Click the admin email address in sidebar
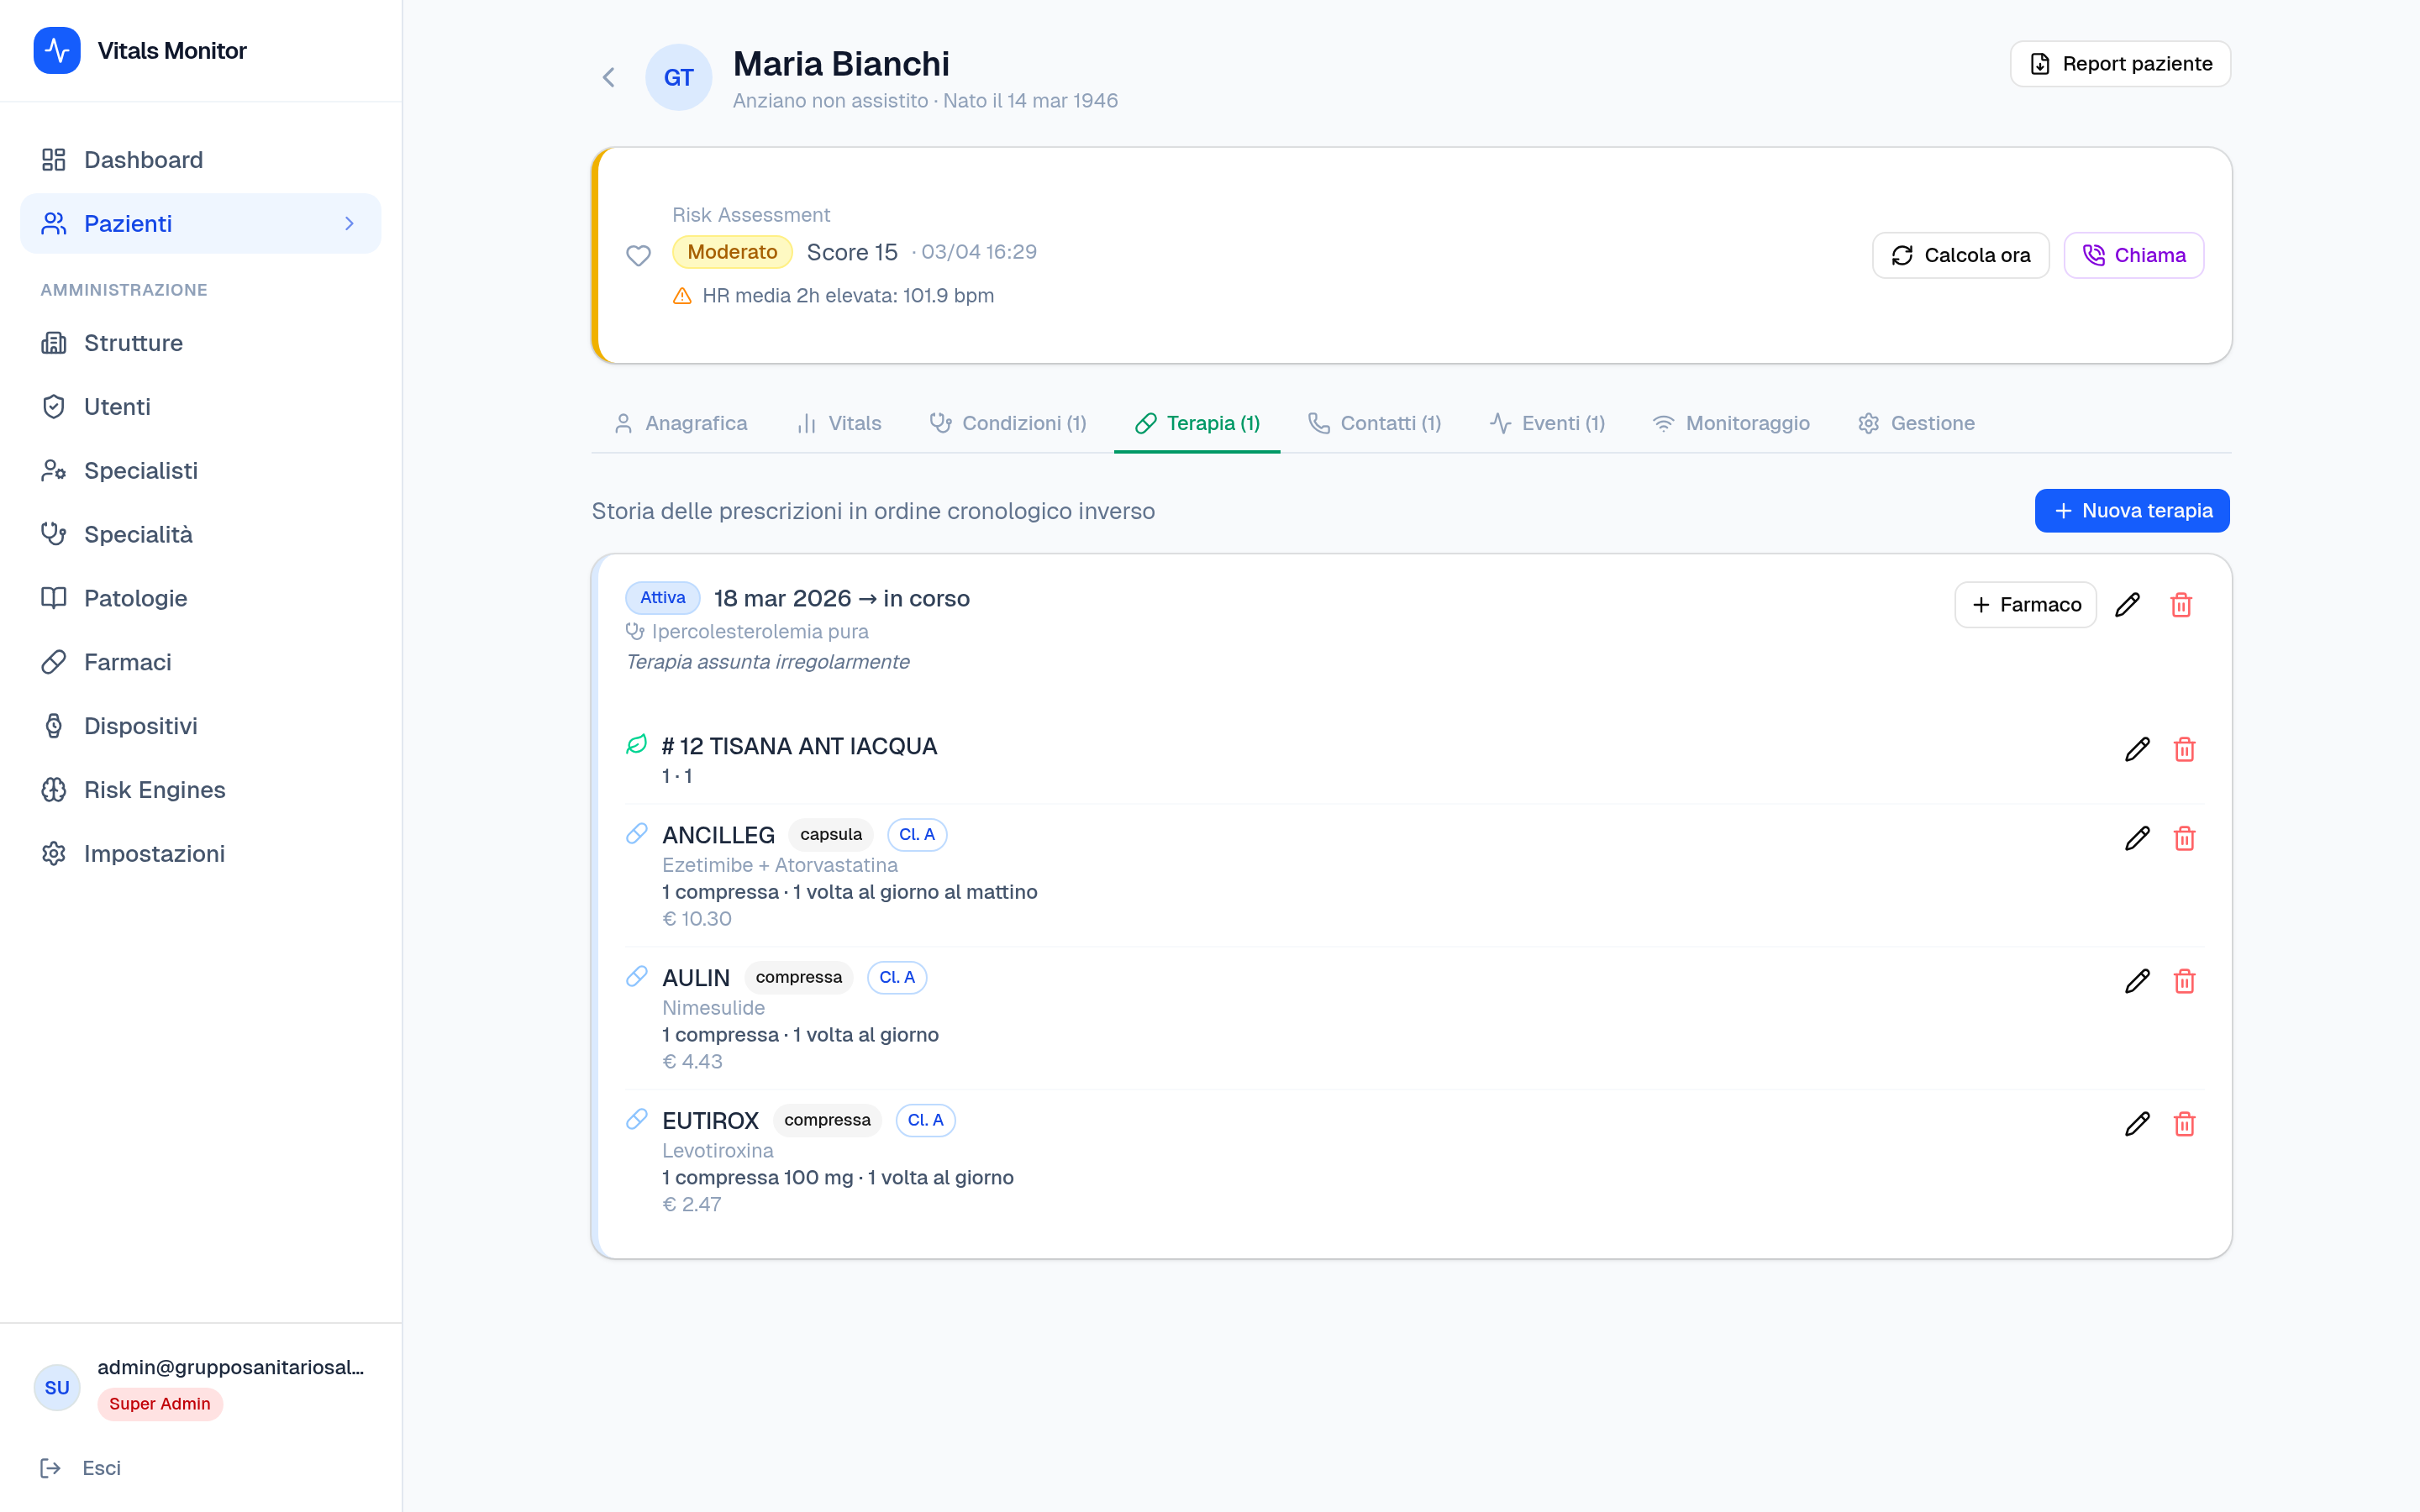This screenshot has height=1512, width=2420. point(230,1367)
